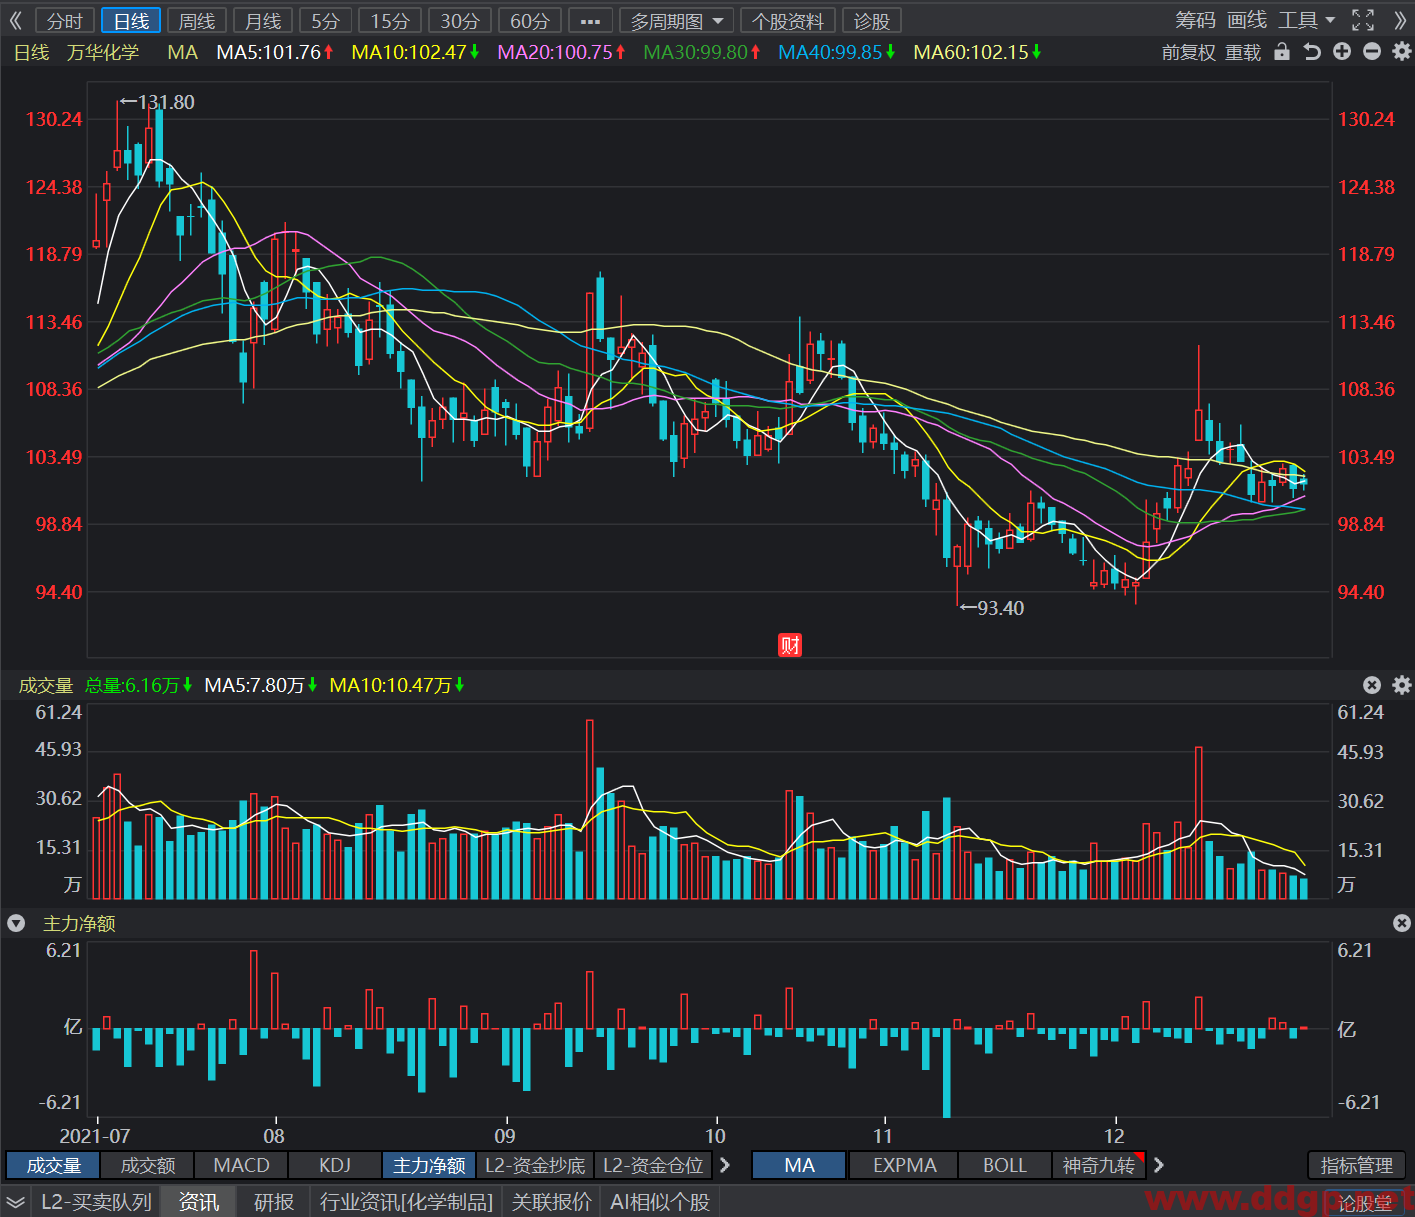Open 关联报价 tab
This screenshot has height=1217, width=1415.
tap(552, 1202)
